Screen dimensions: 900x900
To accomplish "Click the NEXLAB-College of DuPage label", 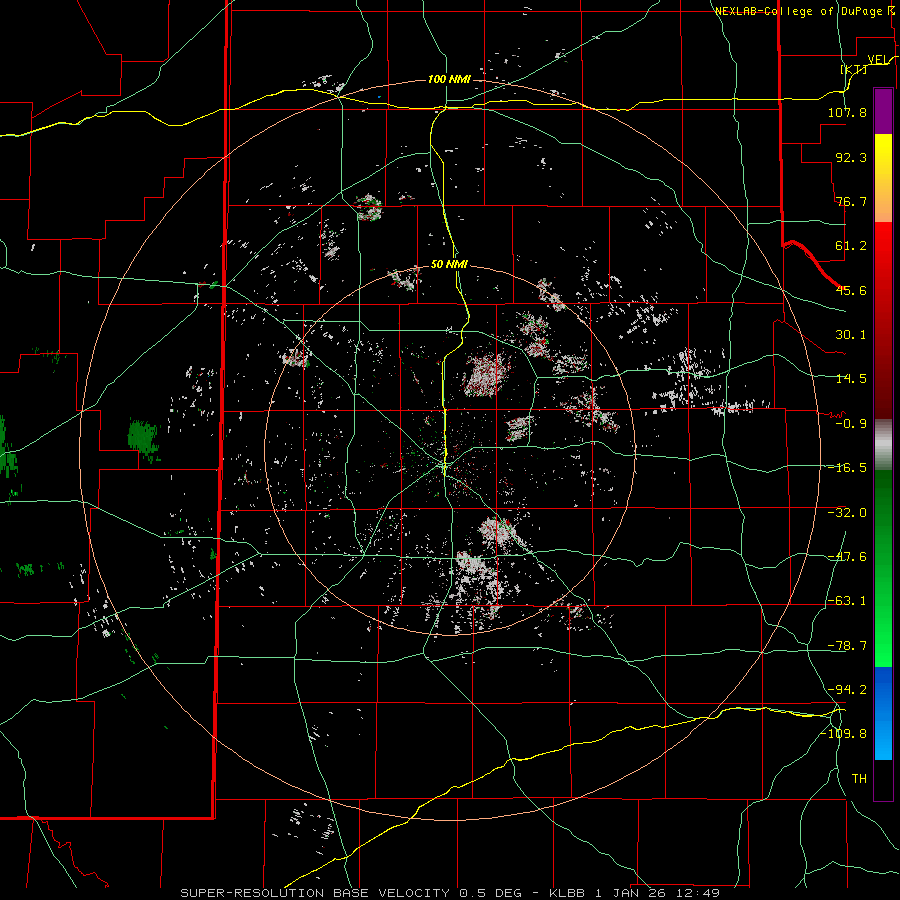I will coord(798,11).
